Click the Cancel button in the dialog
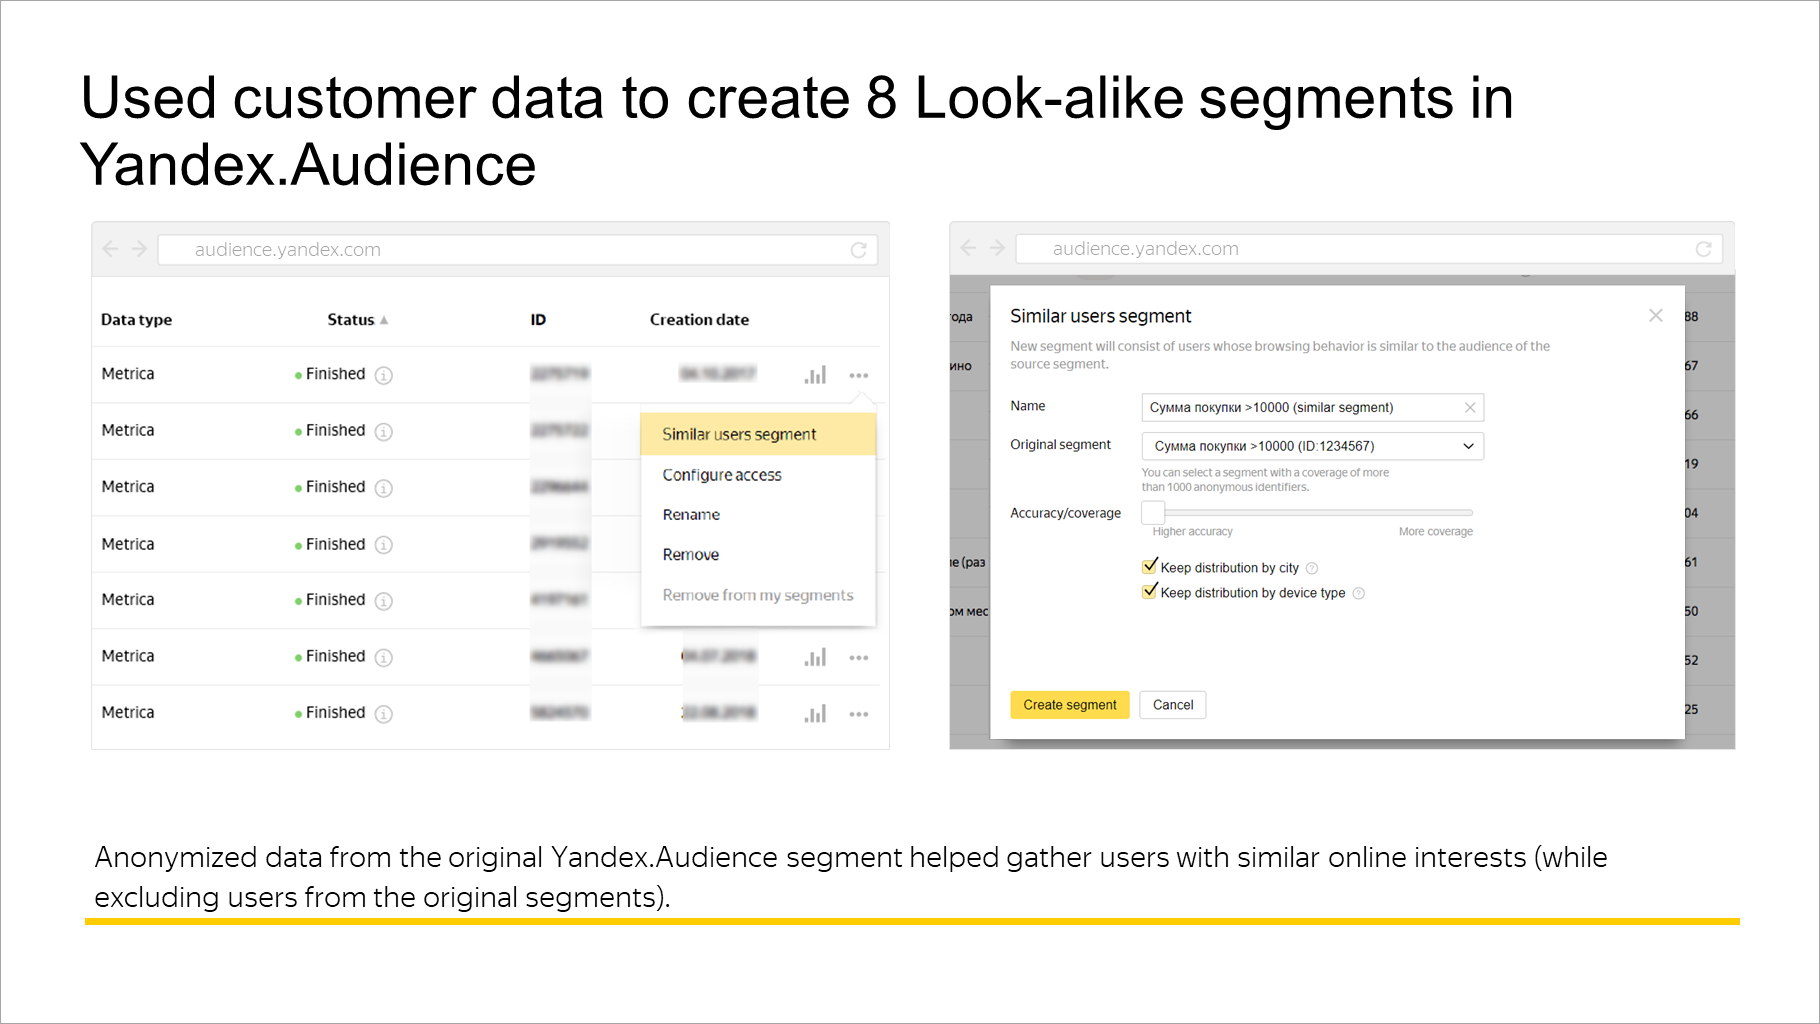Image resolution: width=1820 pixels, height=1024 pixels. tap(1172, 704)
